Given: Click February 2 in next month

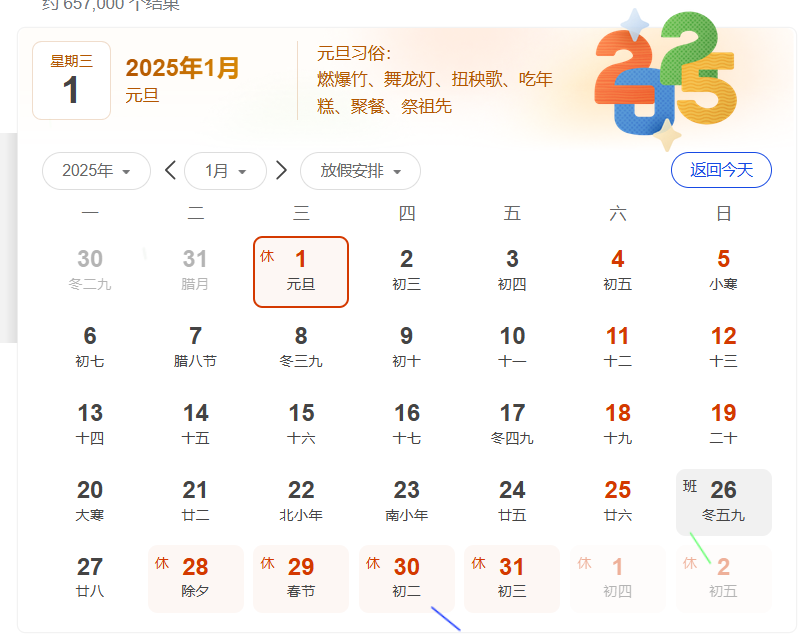Looking at the screenshot, I should pos(723,578).
